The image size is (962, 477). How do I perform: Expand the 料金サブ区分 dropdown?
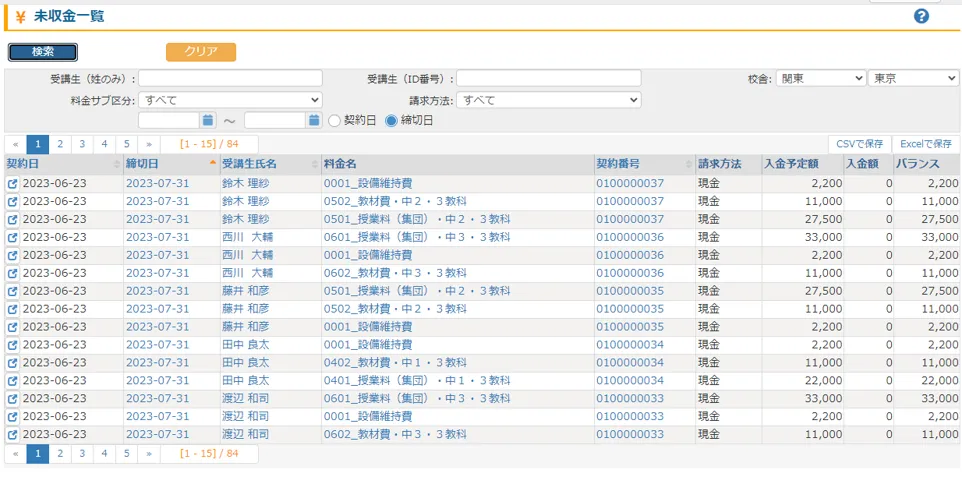point(230,100)
